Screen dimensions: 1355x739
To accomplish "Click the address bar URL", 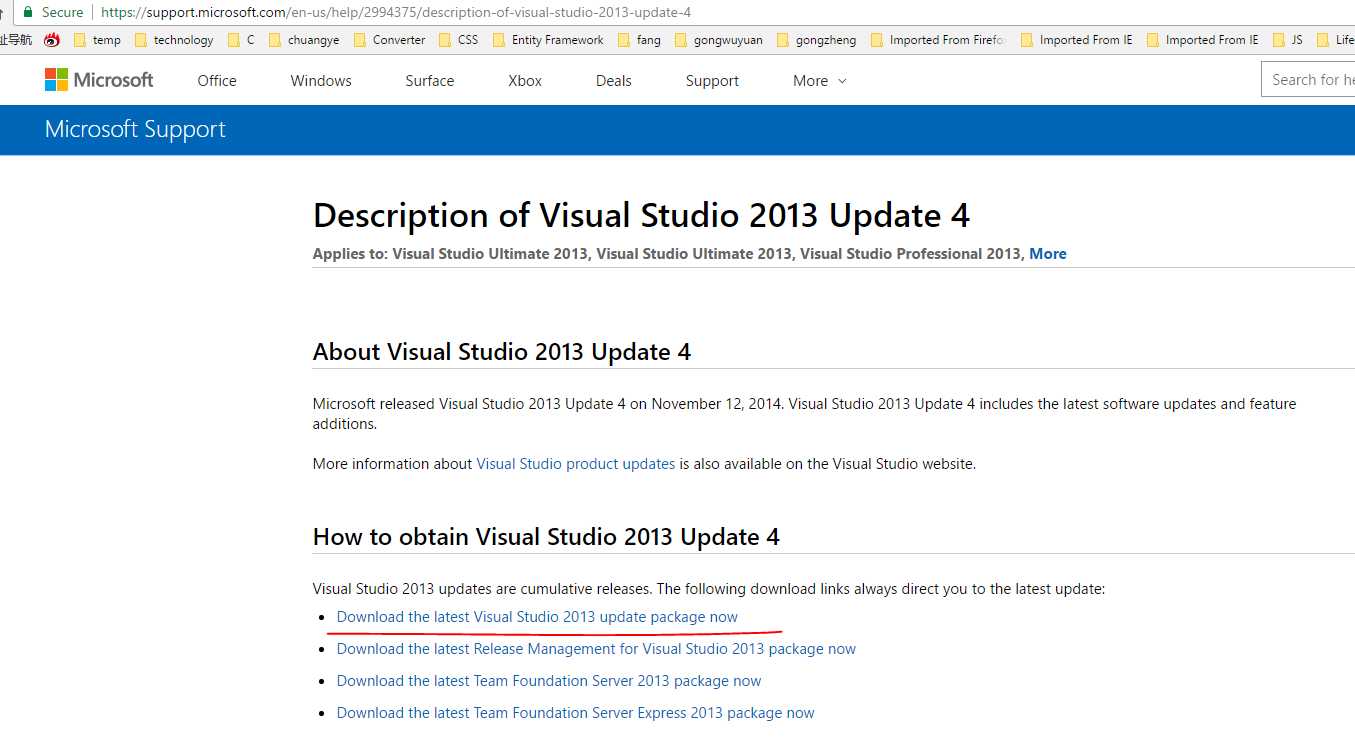I will [396, 12].
